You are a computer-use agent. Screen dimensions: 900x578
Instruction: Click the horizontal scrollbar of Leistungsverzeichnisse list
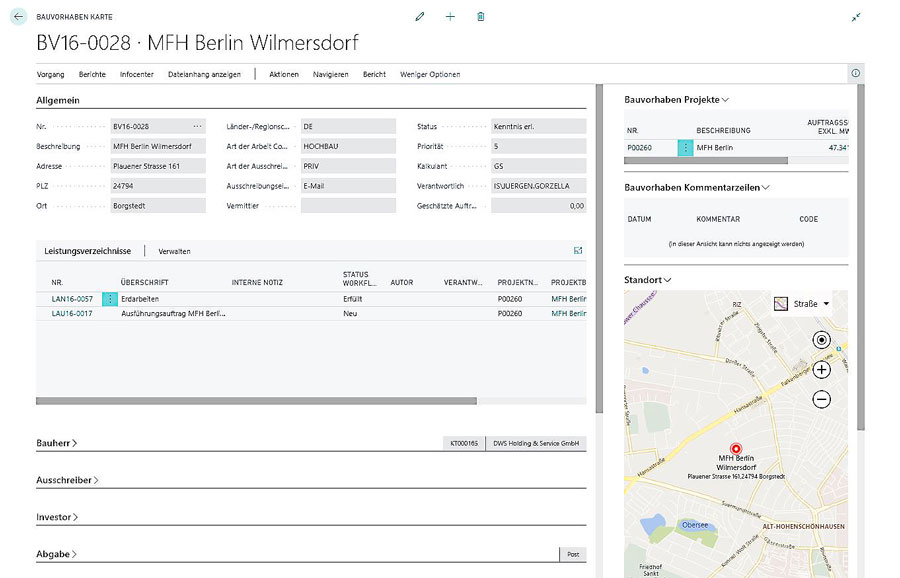click(256, 401)
